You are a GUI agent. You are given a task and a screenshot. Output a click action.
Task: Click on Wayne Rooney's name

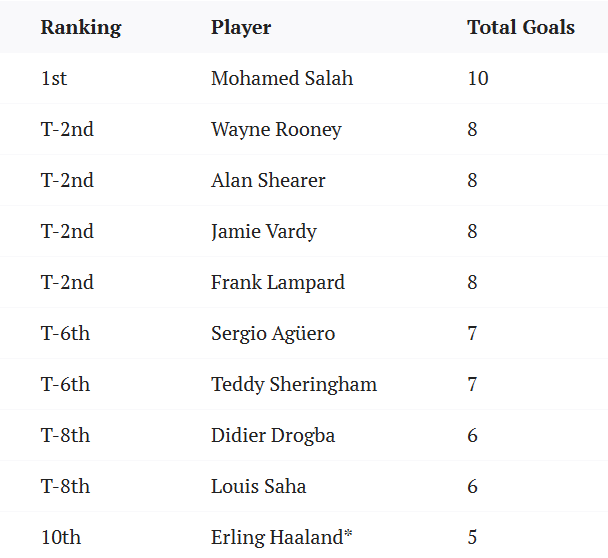(x=276, y=129)
